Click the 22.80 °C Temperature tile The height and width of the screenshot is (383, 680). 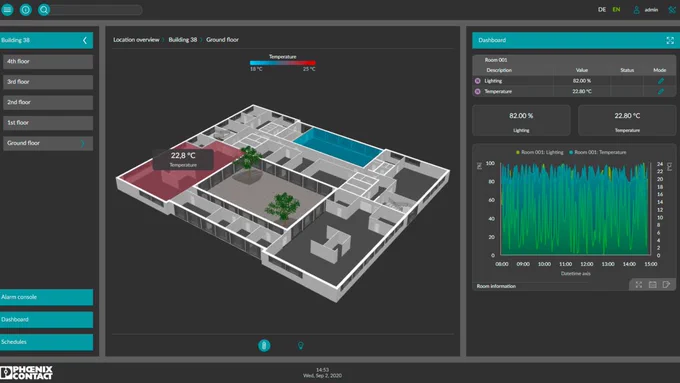click(627, 121)
